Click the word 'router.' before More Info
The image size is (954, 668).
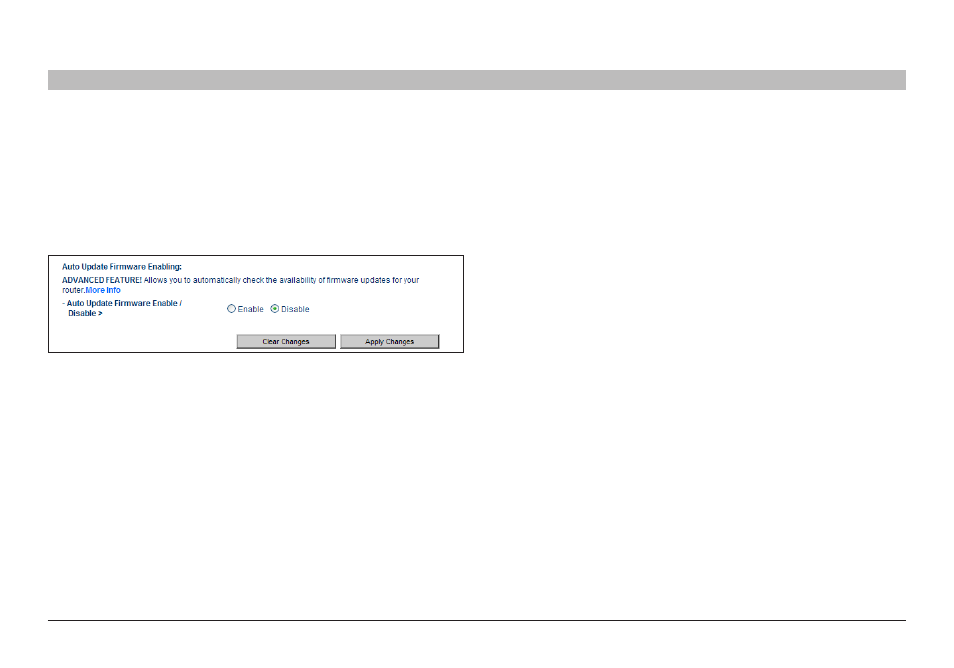[73, 290]
